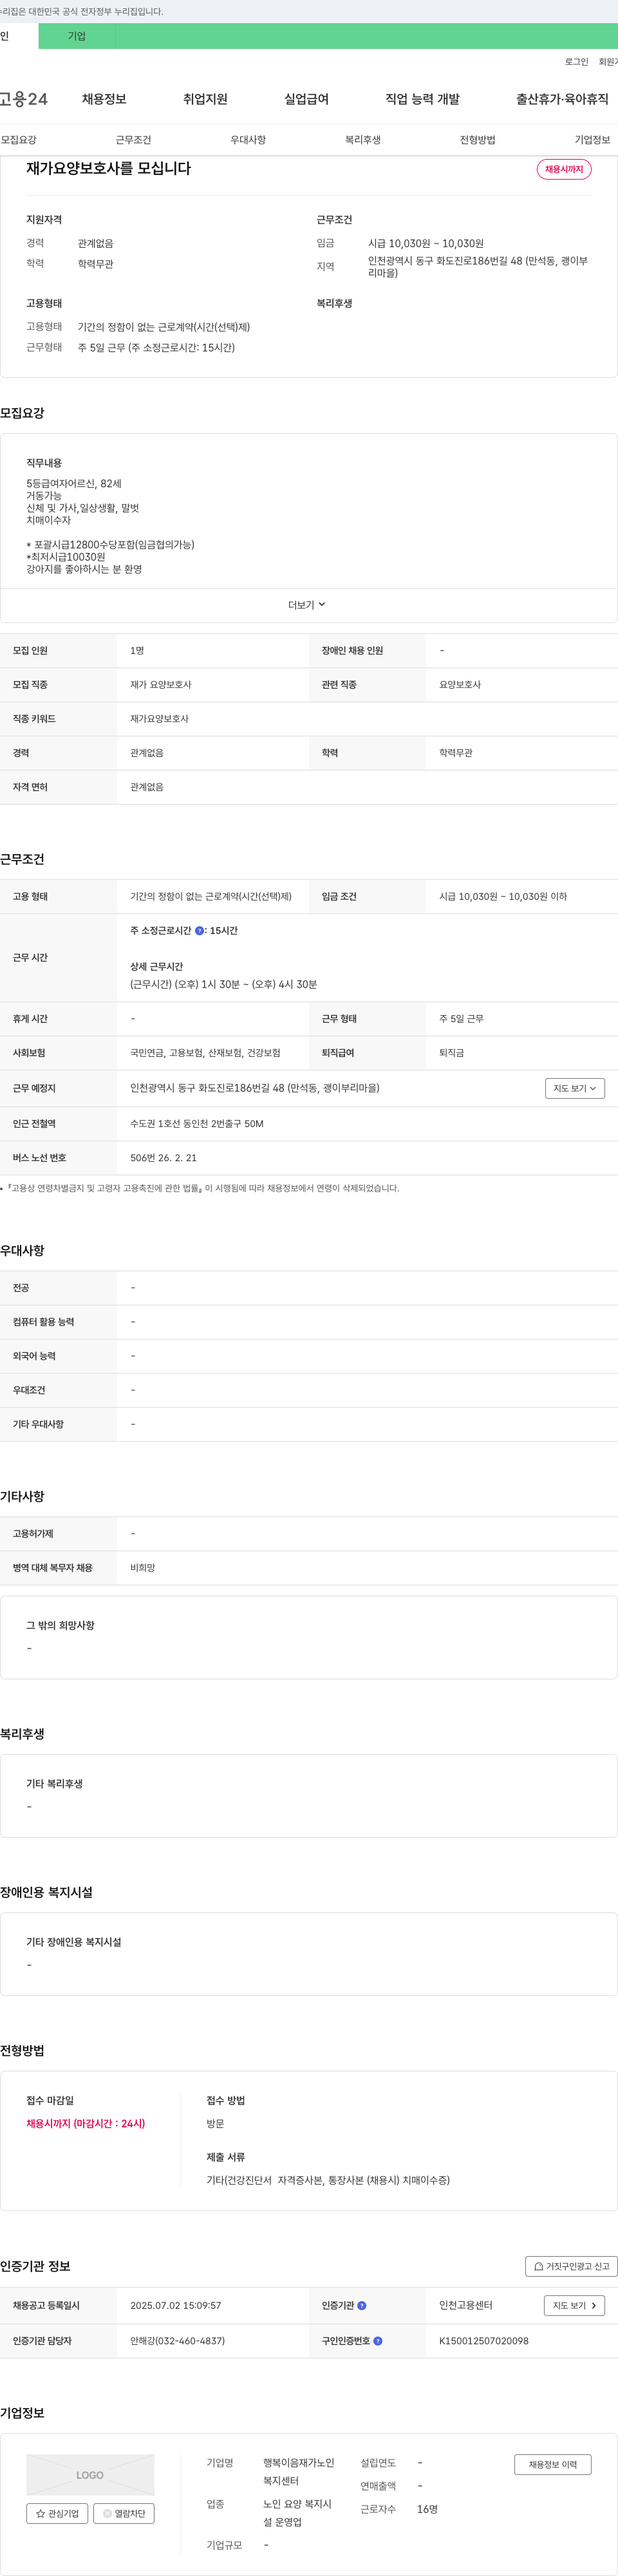618x2576 pixels.
Task: Jump to 우대사항 section tab
Action: click(x=248, y=140)
